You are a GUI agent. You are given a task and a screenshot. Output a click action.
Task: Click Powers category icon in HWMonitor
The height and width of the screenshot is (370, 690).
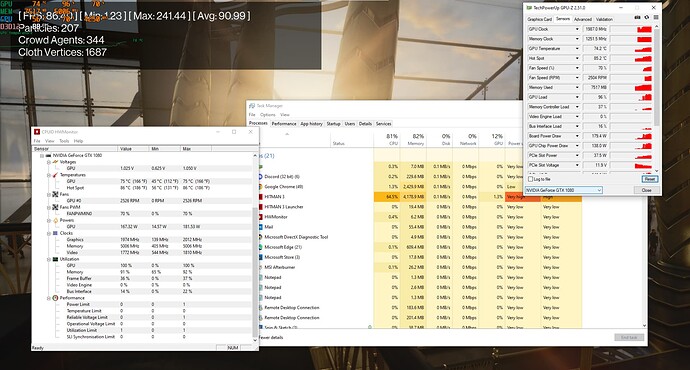(x=55, y=220)
